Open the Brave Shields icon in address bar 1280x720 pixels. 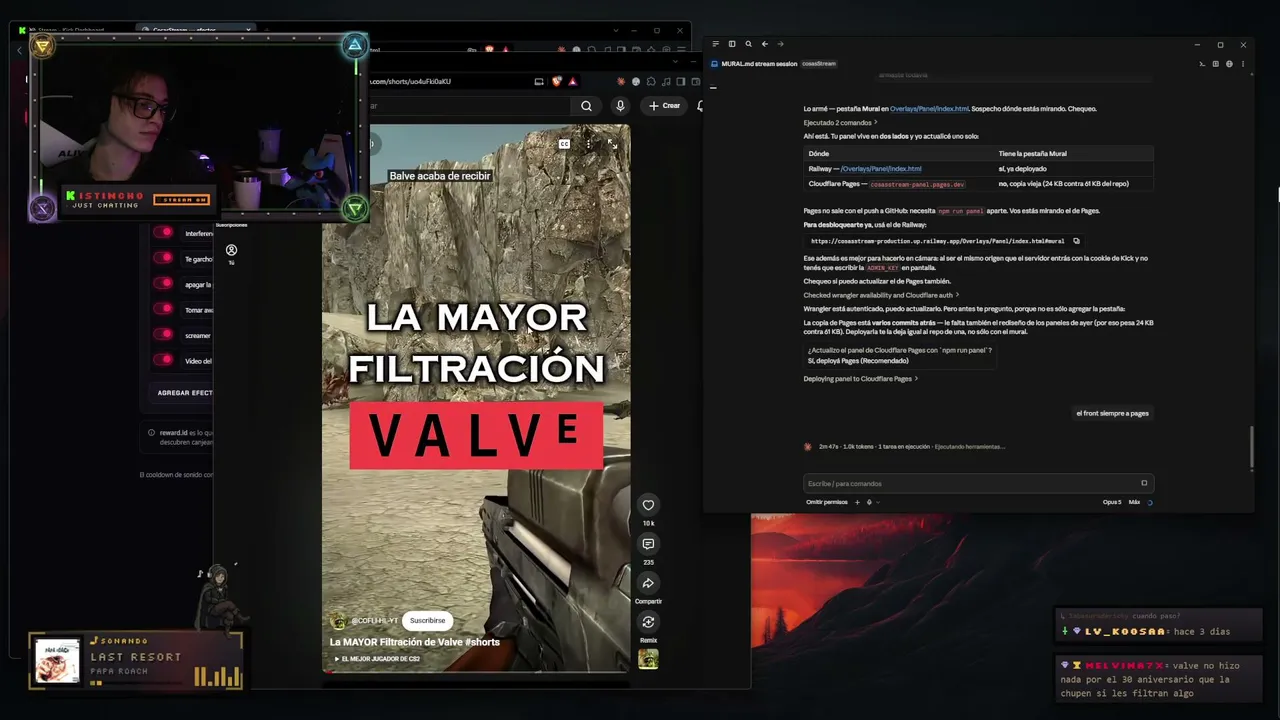coord(557,82)
